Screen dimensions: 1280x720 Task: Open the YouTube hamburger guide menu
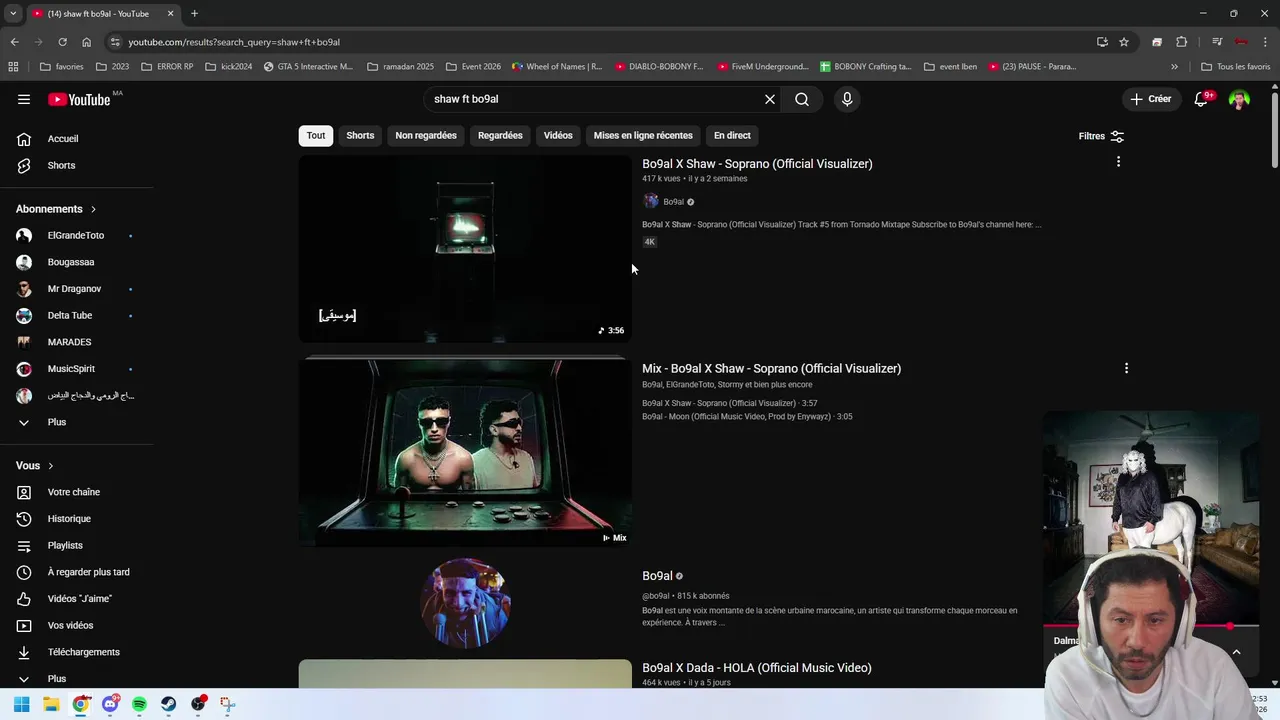click(x=24, y=99)
